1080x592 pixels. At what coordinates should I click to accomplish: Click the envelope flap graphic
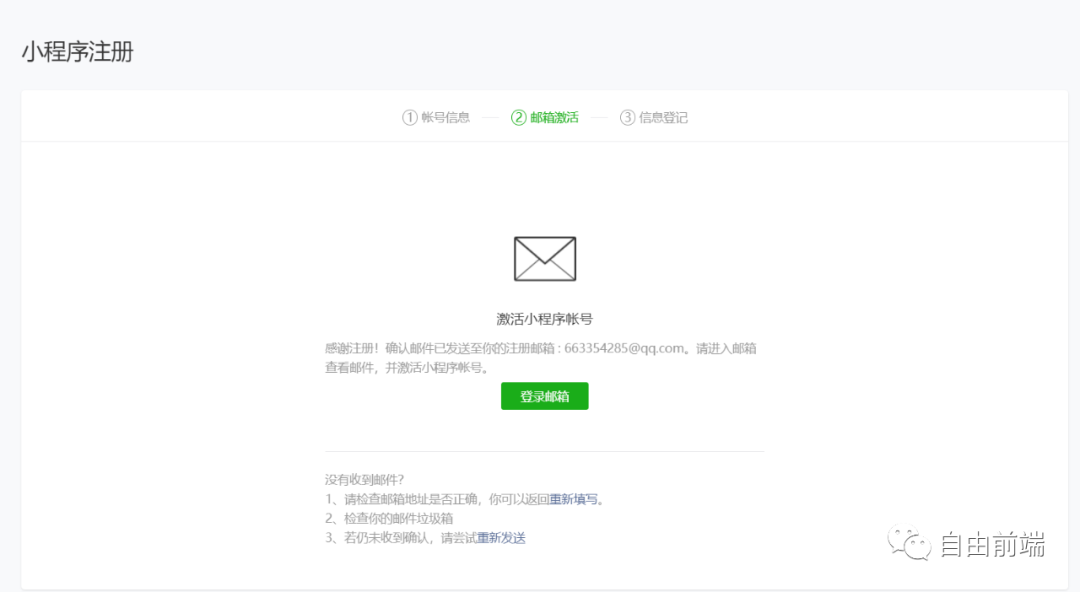click(544, 248)
